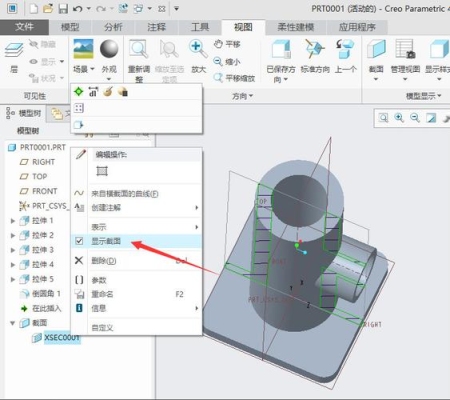Image resolution: width=450 pixels, height=400 pixels.
Task: Click 重新调整 refit icon in ribbon
Action: (139, 49)
